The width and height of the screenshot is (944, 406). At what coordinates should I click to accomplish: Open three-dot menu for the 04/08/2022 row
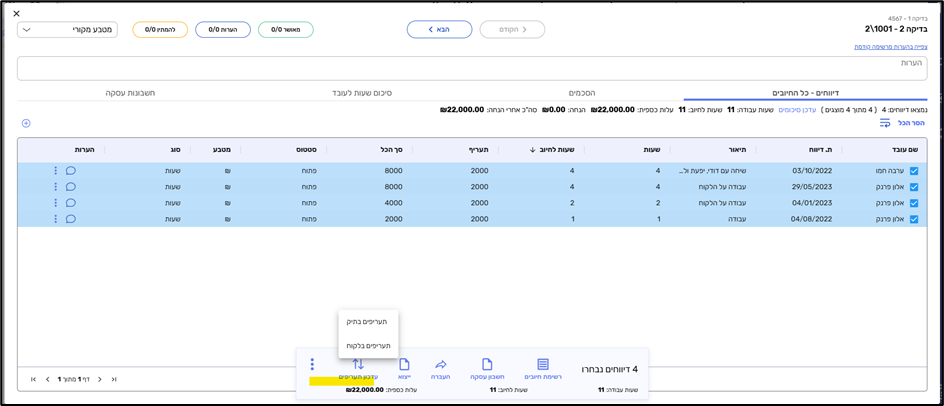[x=56, y=219]
